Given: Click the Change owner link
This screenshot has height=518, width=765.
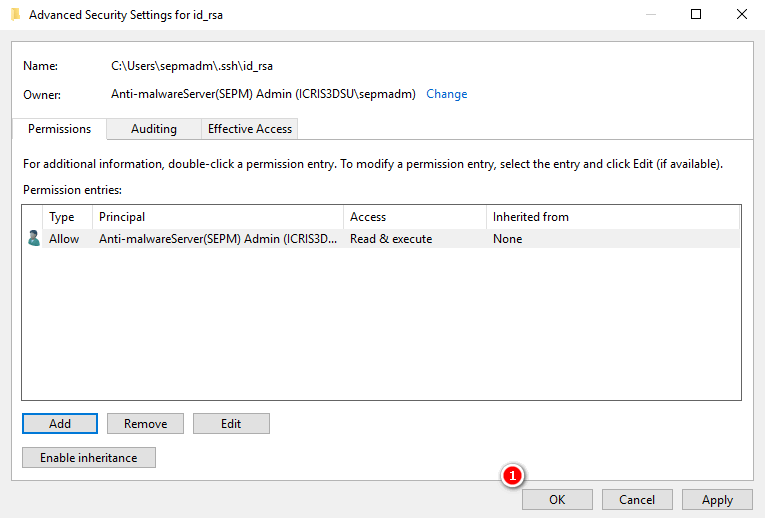Looking at the screenshot, I should 446,94.
